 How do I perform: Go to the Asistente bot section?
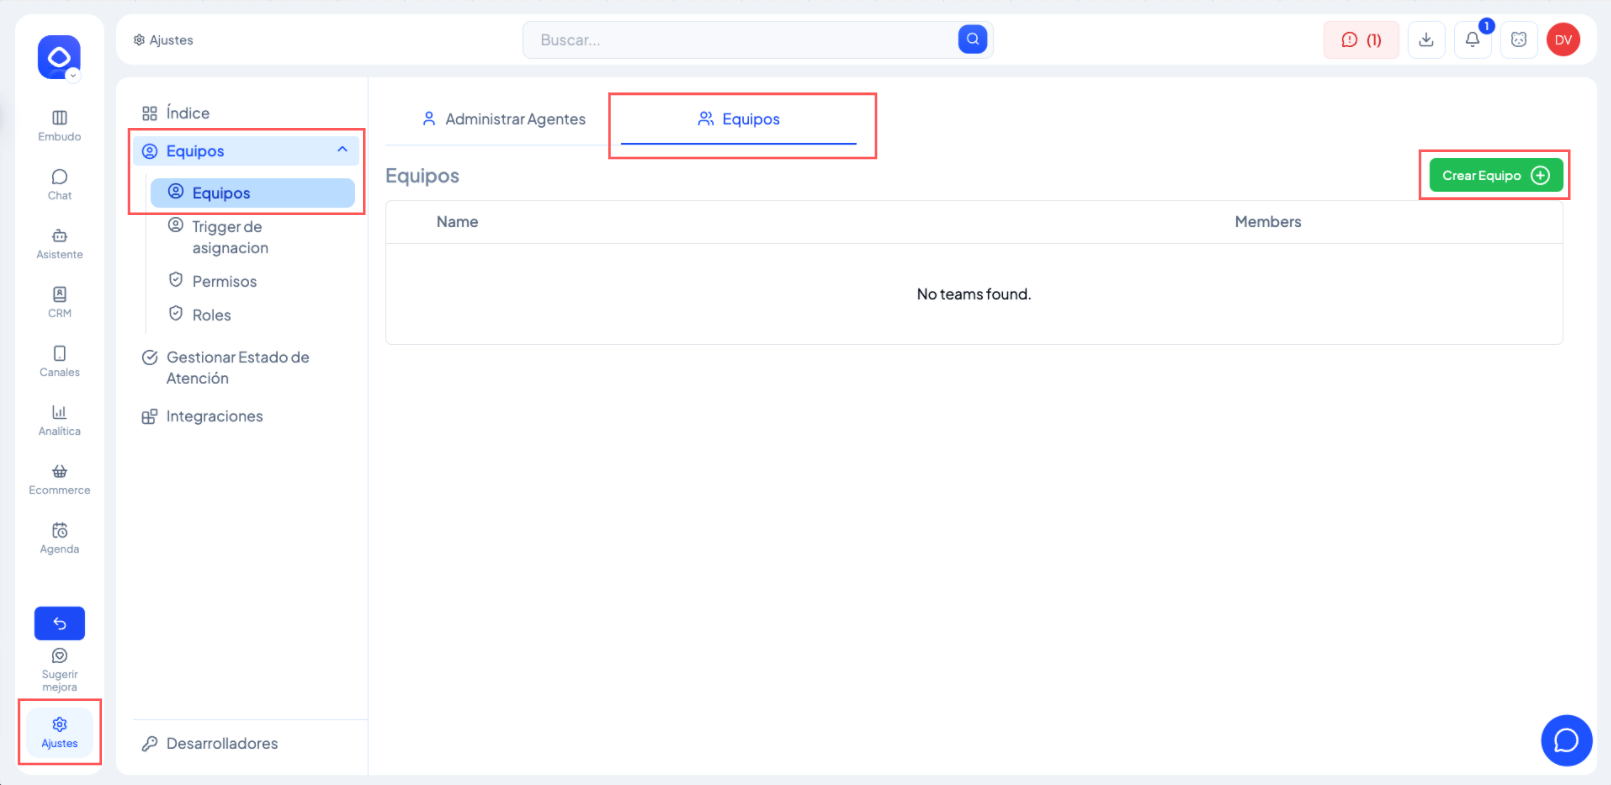pos(59,243)
